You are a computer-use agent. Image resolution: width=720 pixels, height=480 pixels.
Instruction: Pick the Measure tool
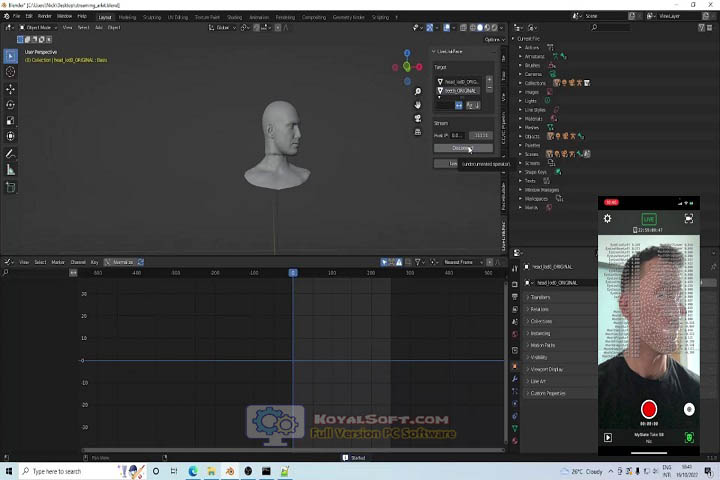tap(11, 170)
